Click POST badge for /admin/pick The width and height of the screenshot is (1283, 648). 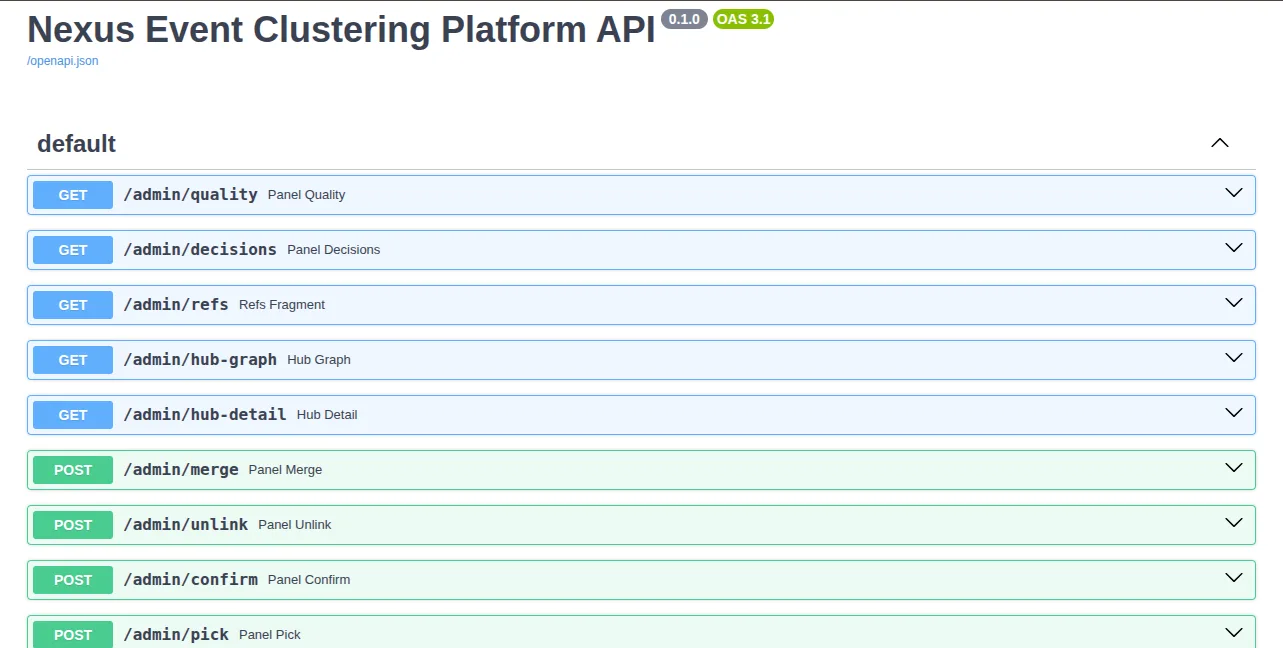pyautogui.click(x=73, y=634)
